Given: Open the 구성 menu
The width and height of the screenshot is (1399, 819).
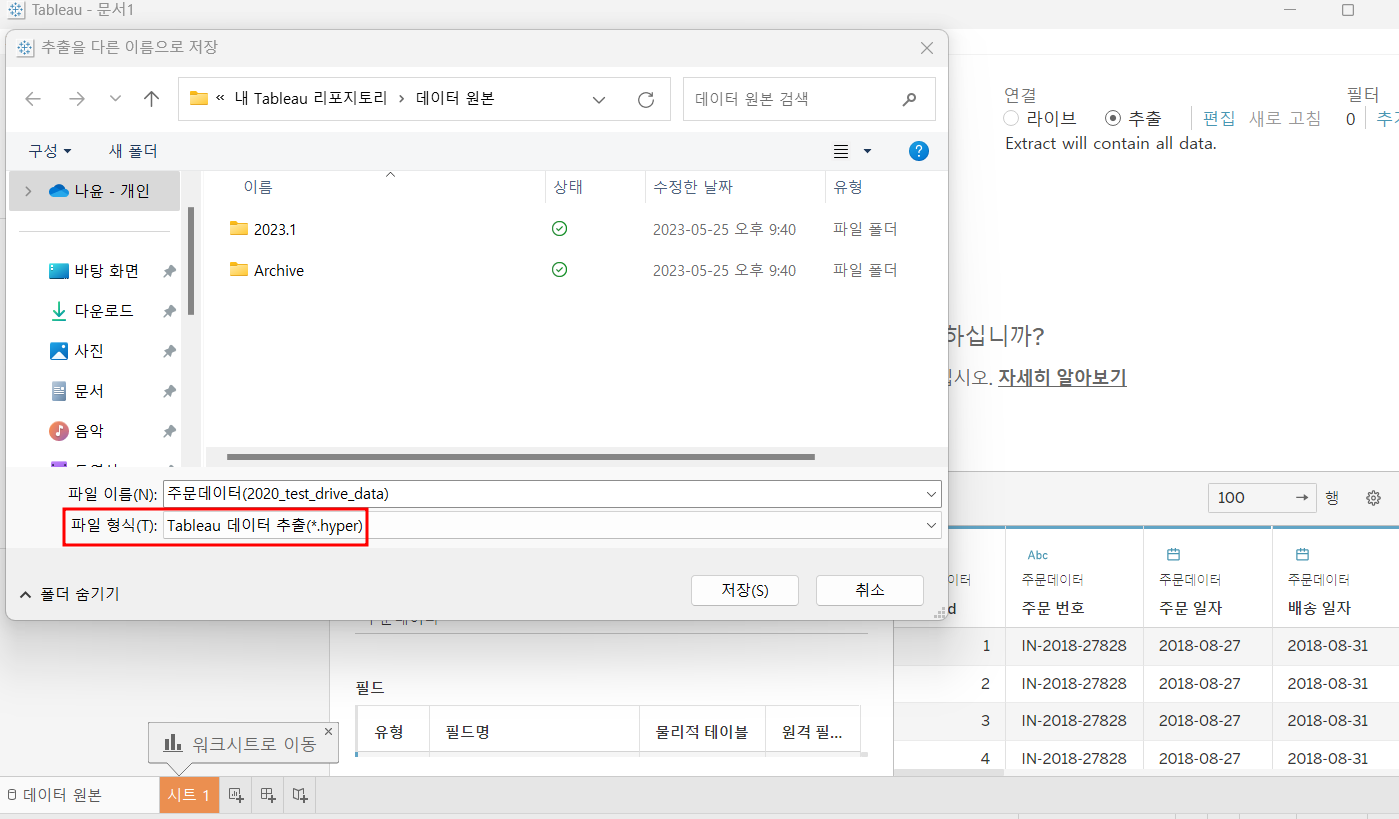Looking at the screenshot, I should 50,151.
